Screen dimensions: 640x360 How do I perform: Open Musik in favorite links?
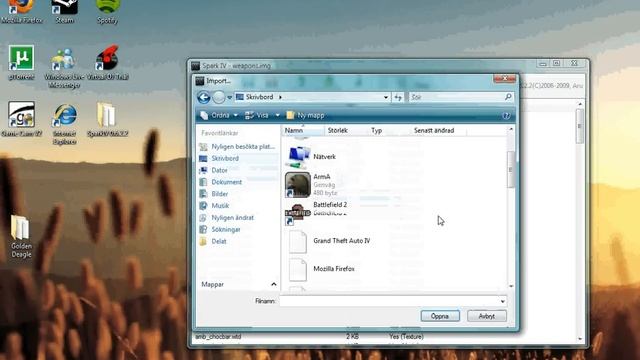[x=214, y=206]
